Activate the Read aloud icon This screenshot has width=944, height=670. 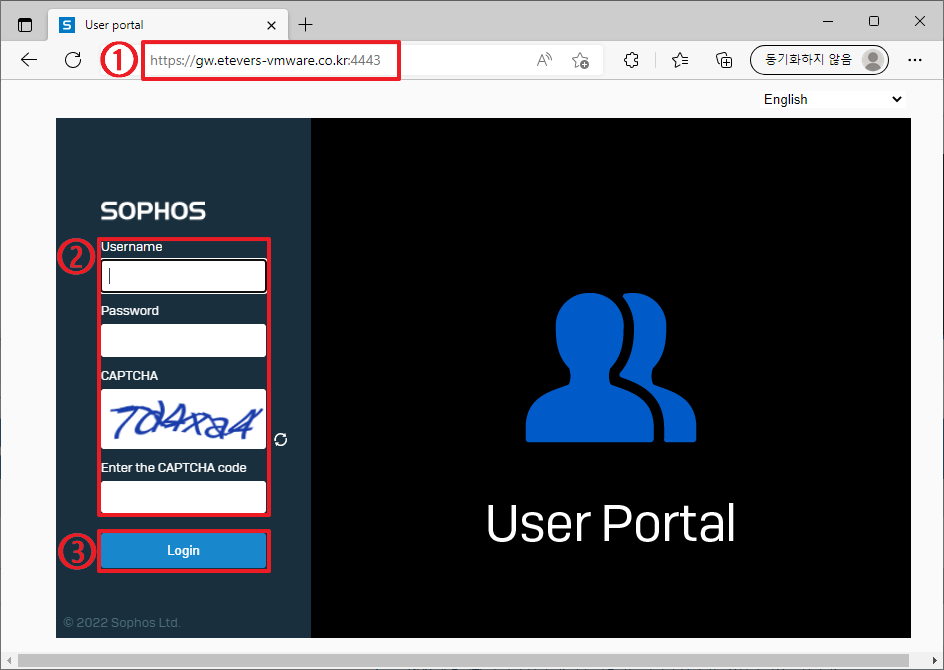click(x=544, y=60)
